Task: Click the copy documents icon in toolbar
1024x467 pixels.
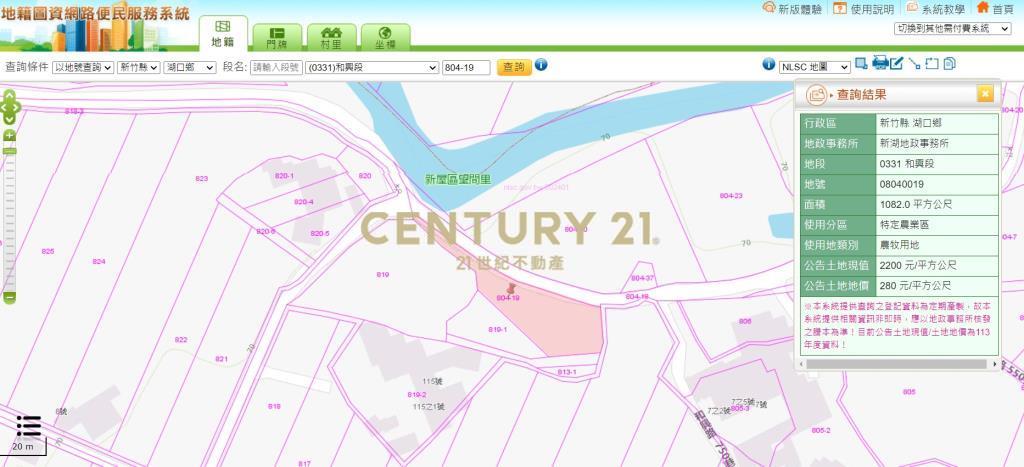Action: click(x=949, y=64)
